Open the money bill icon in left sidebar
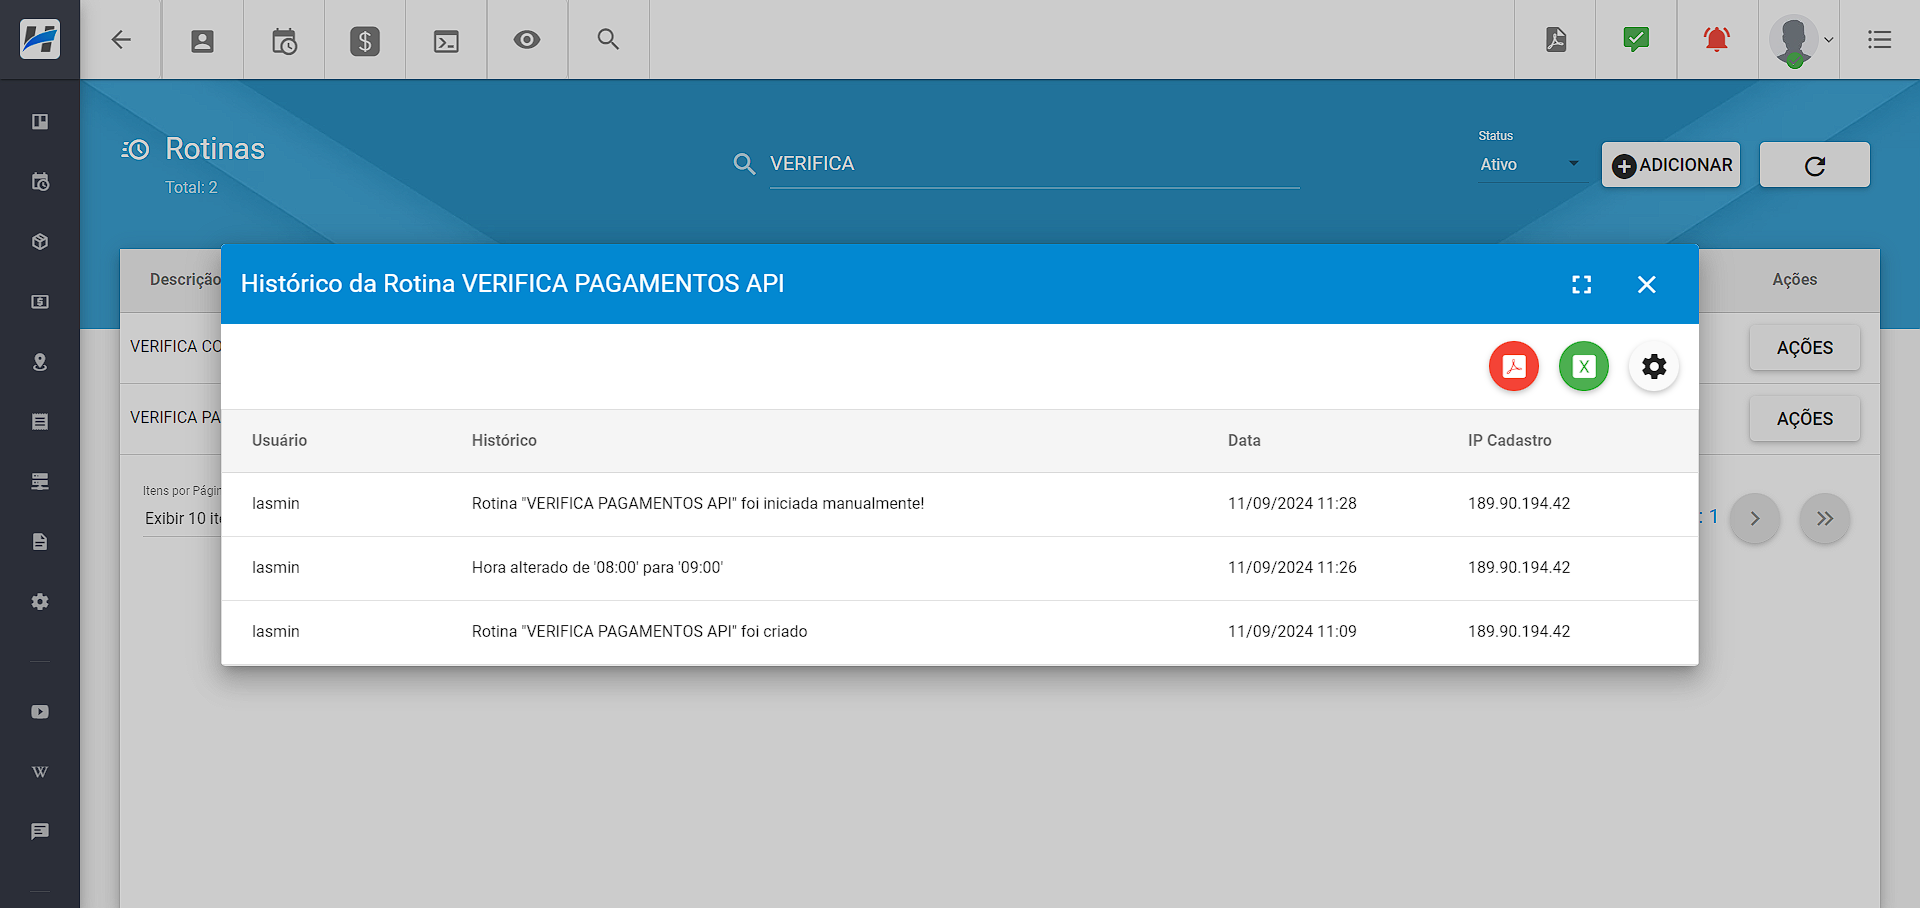The width and height of the screenshot is (1920, 908). click(x=40, y=302)
